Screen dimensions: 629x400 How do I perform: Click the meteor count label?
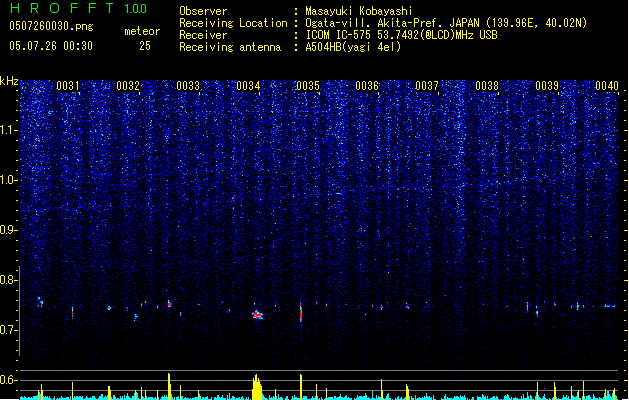142,31
